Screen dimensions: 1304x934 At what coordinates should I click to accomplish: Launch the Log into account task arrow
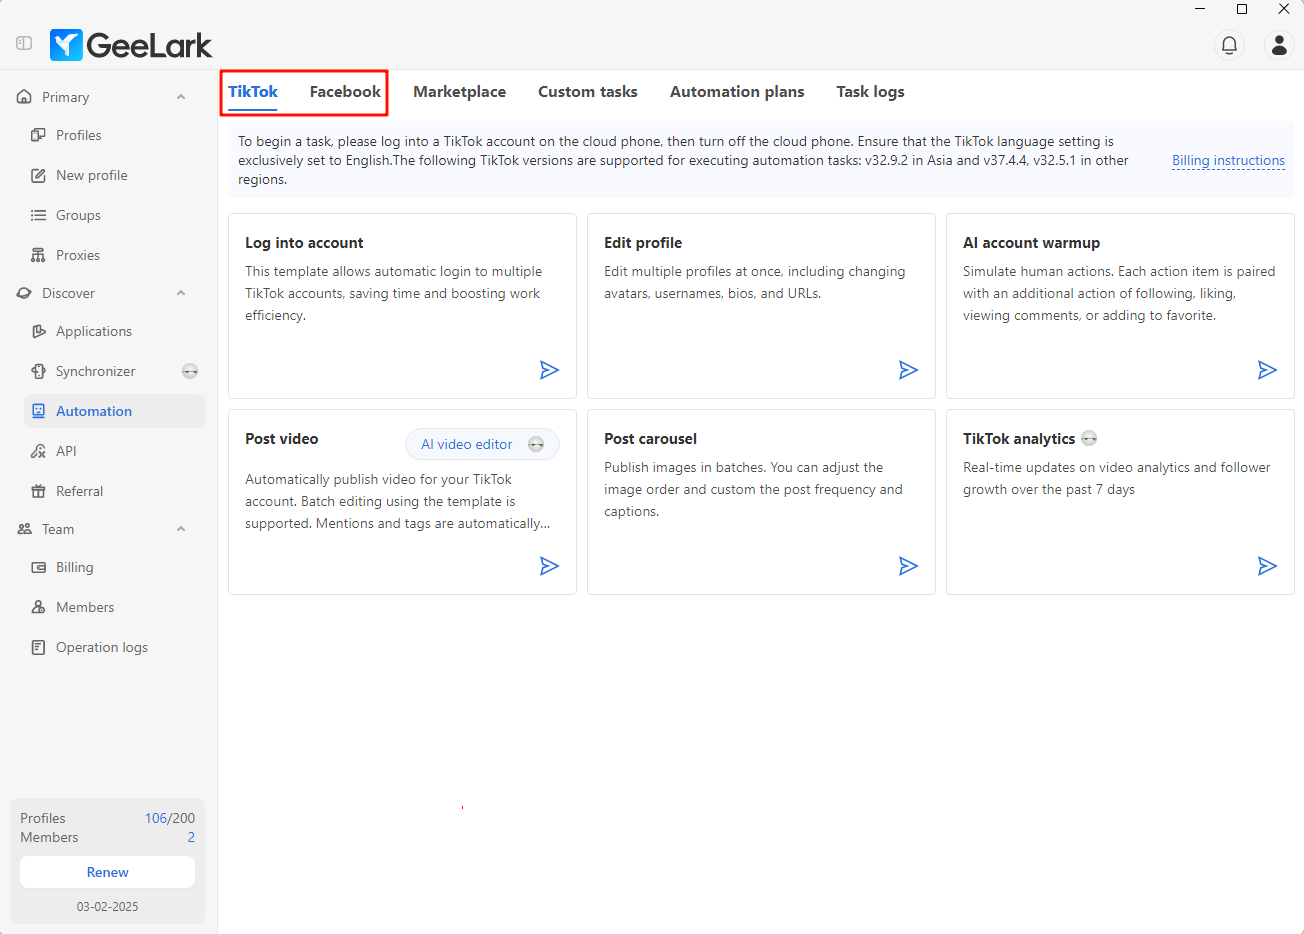click(x=549, y=370)
